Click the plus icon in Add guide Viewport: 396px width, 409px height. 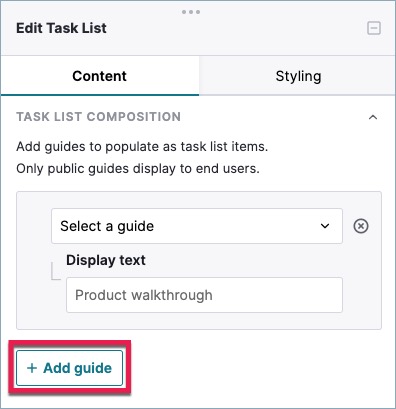(x=32, y=368)
